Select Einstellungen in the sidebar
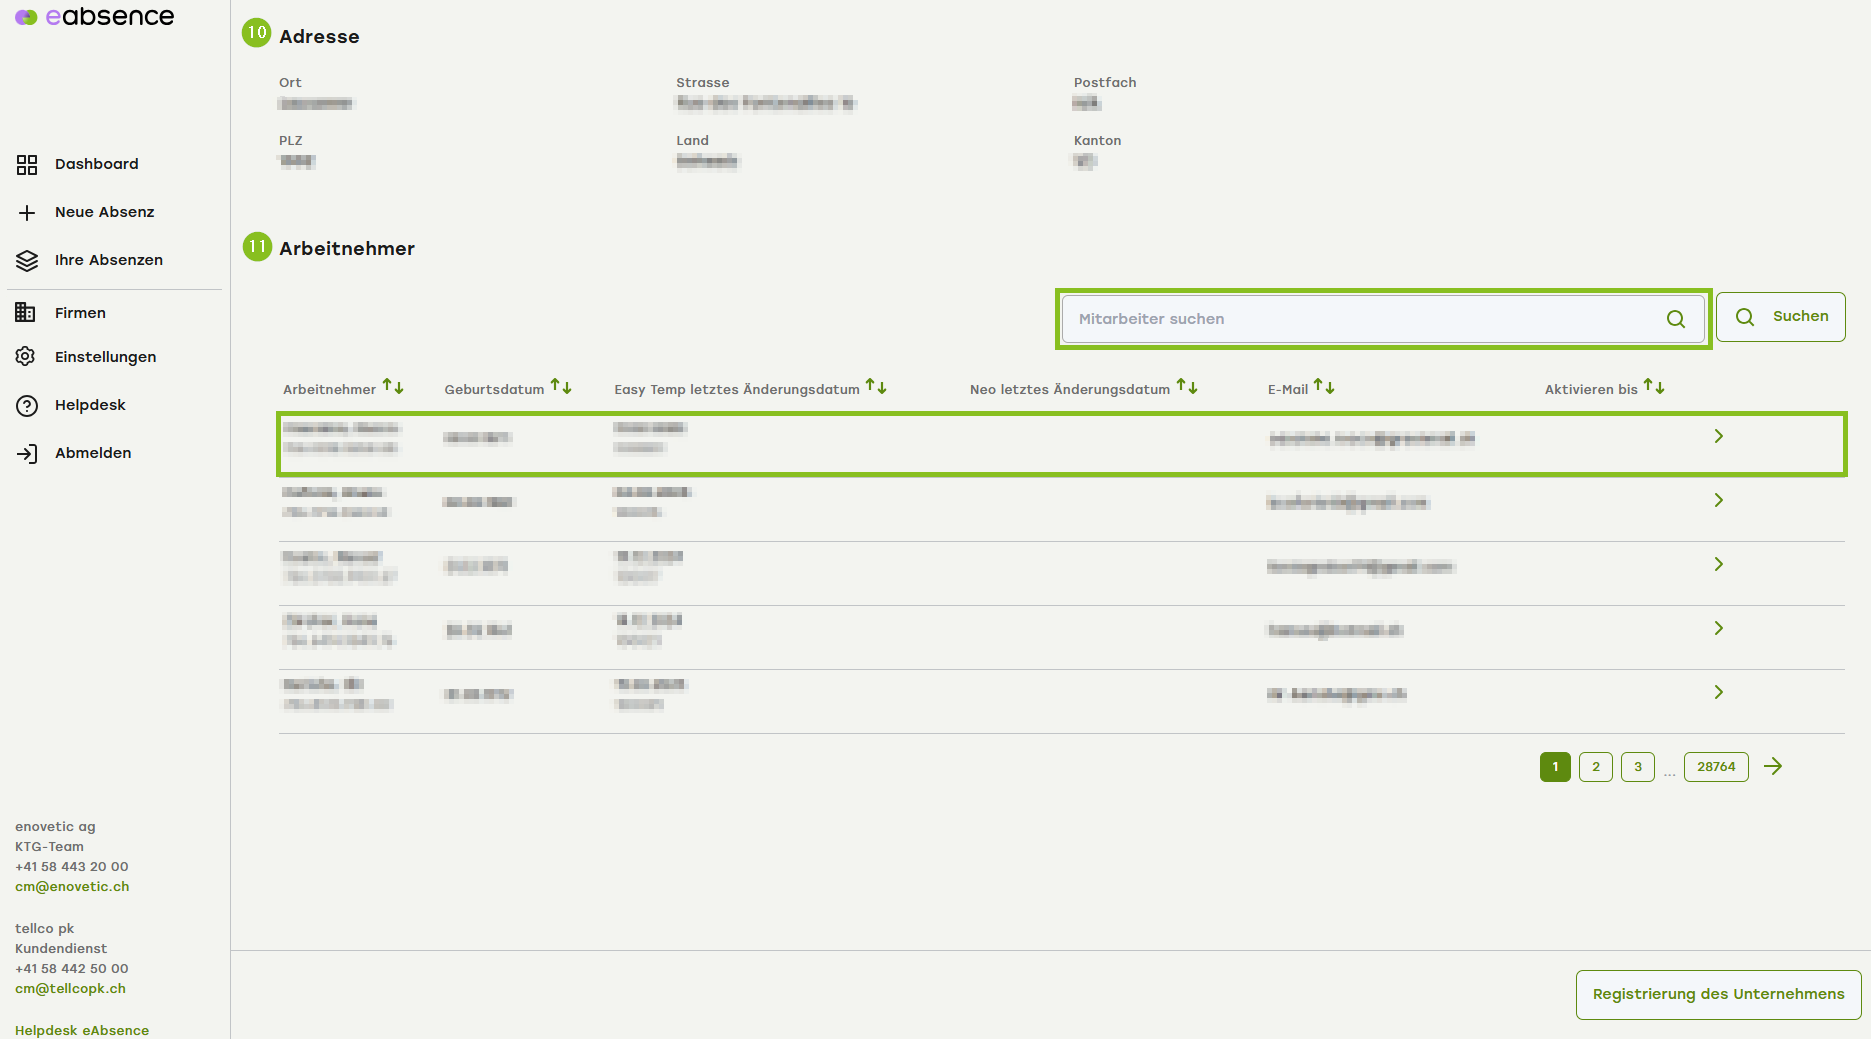1871x1039 pixels. point(105,357)
